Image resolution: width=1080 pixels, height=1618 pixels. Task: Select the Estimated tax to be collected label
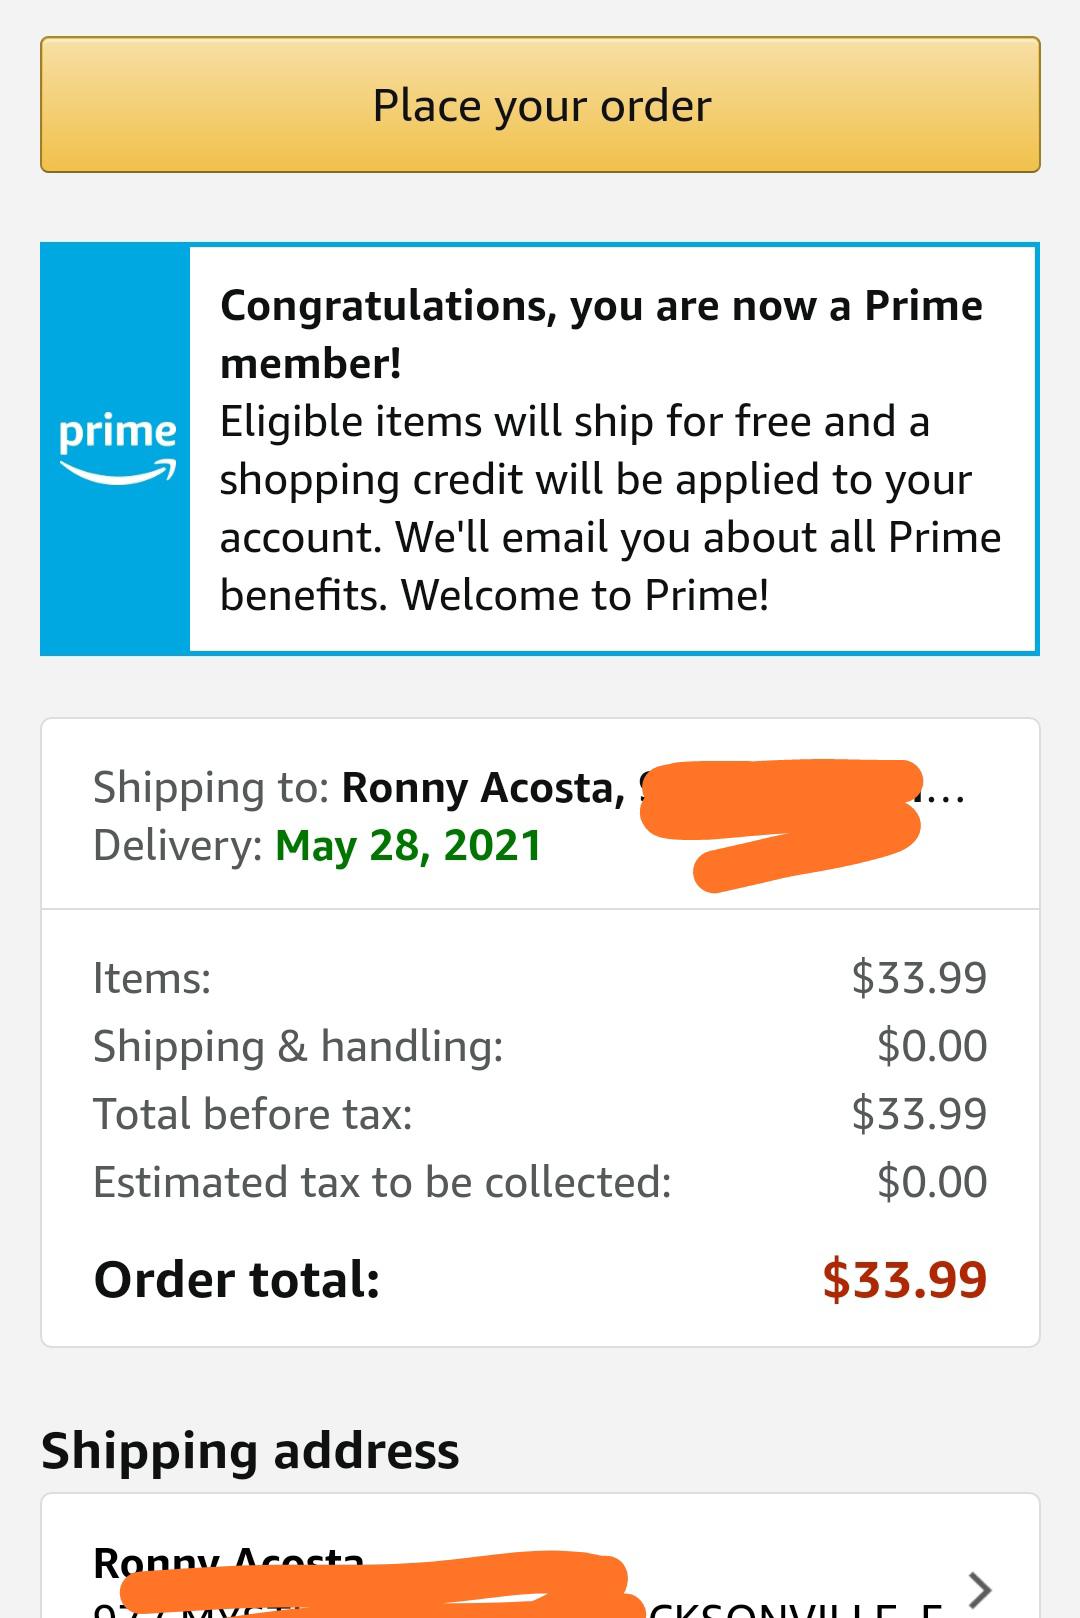tap(382, 1182)
